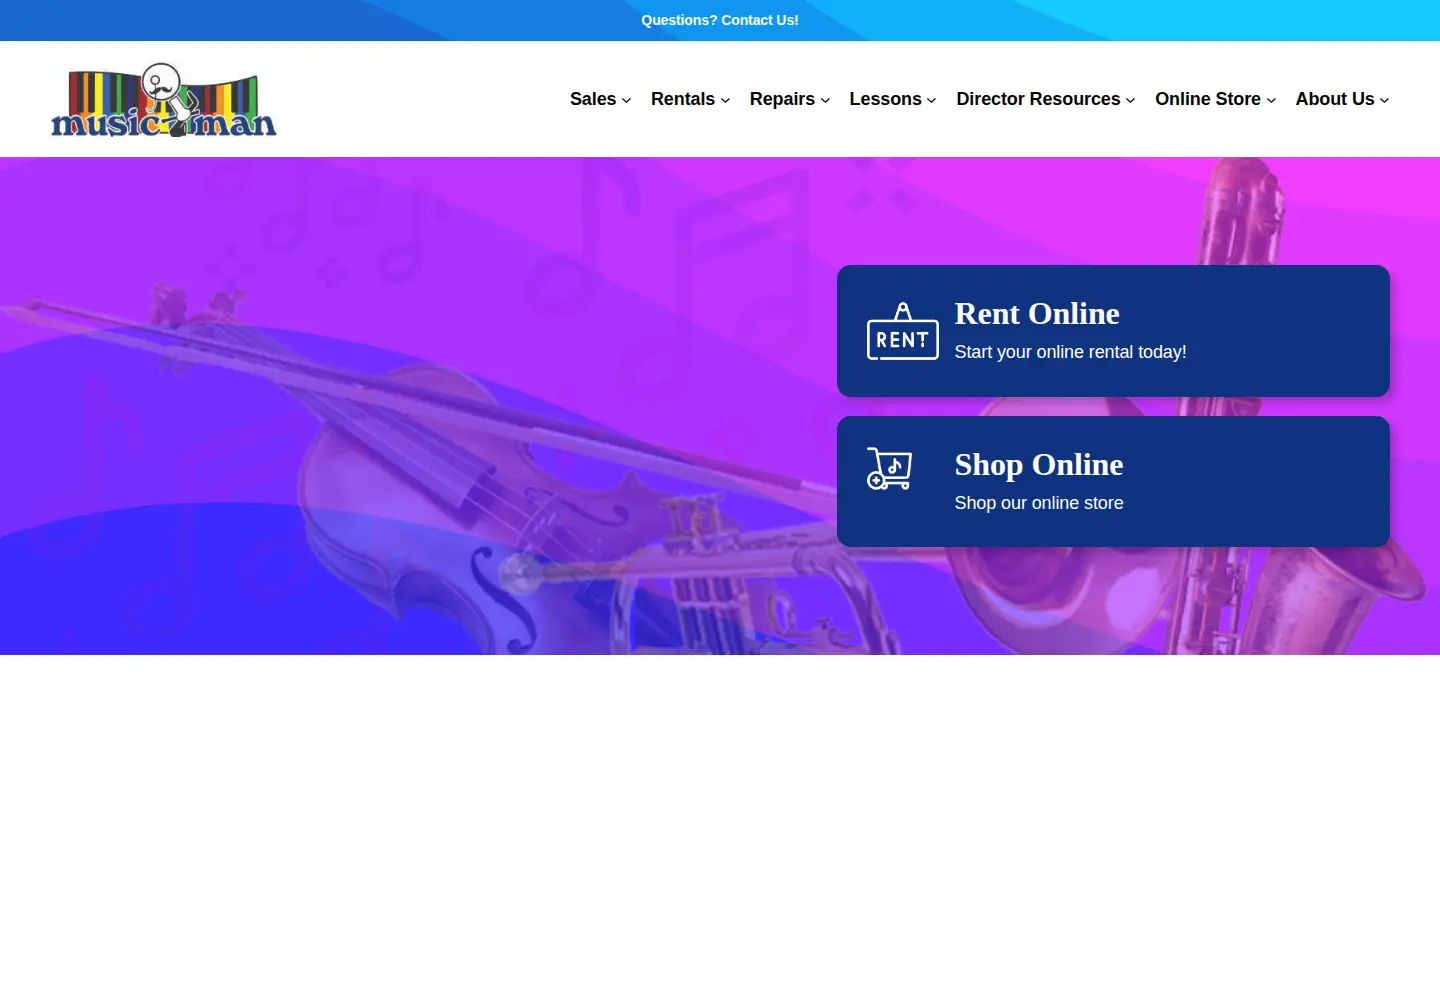This screenshot has height=1000, width=1440.
Task: Open the Director Resources menu
Action: pos(1038,99)
